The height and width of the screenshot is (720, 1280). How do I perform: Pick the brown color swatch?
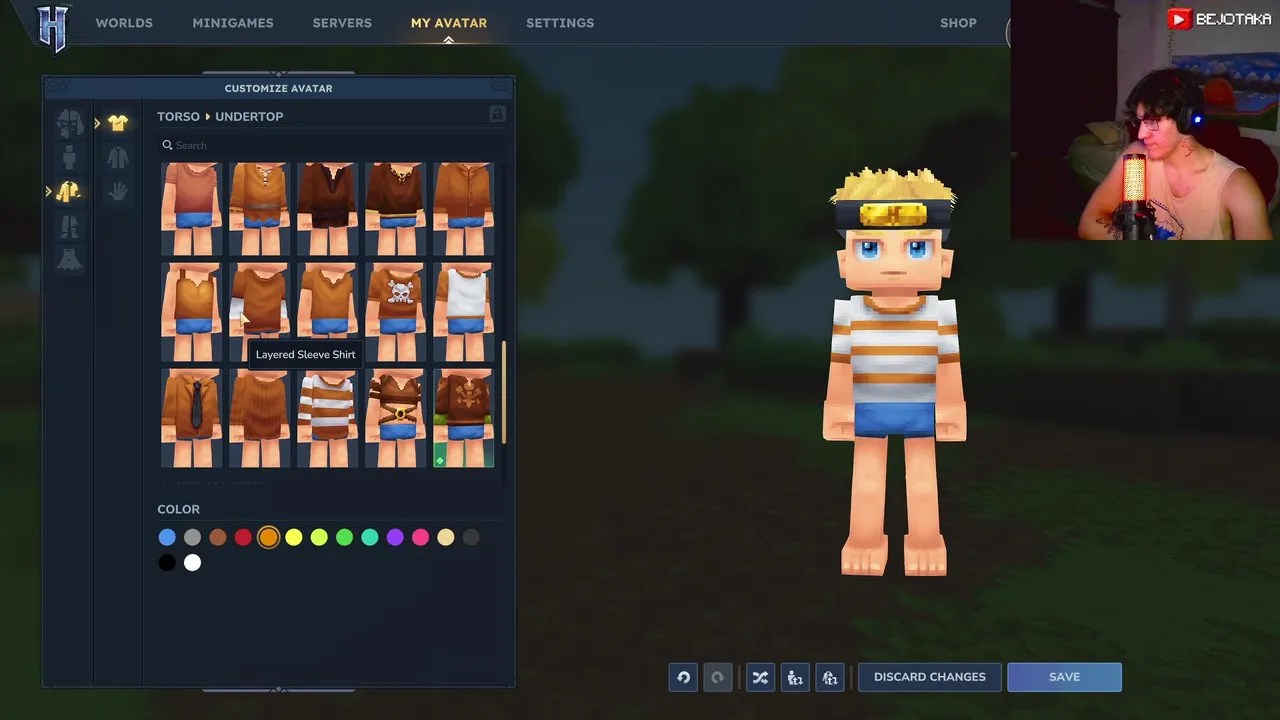218,538
